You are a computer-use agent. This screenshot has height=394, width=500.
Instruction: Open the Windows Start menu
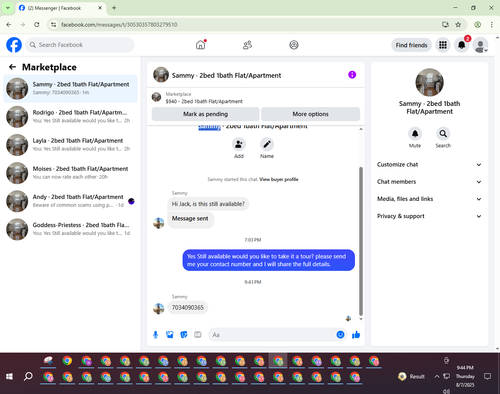9,376
